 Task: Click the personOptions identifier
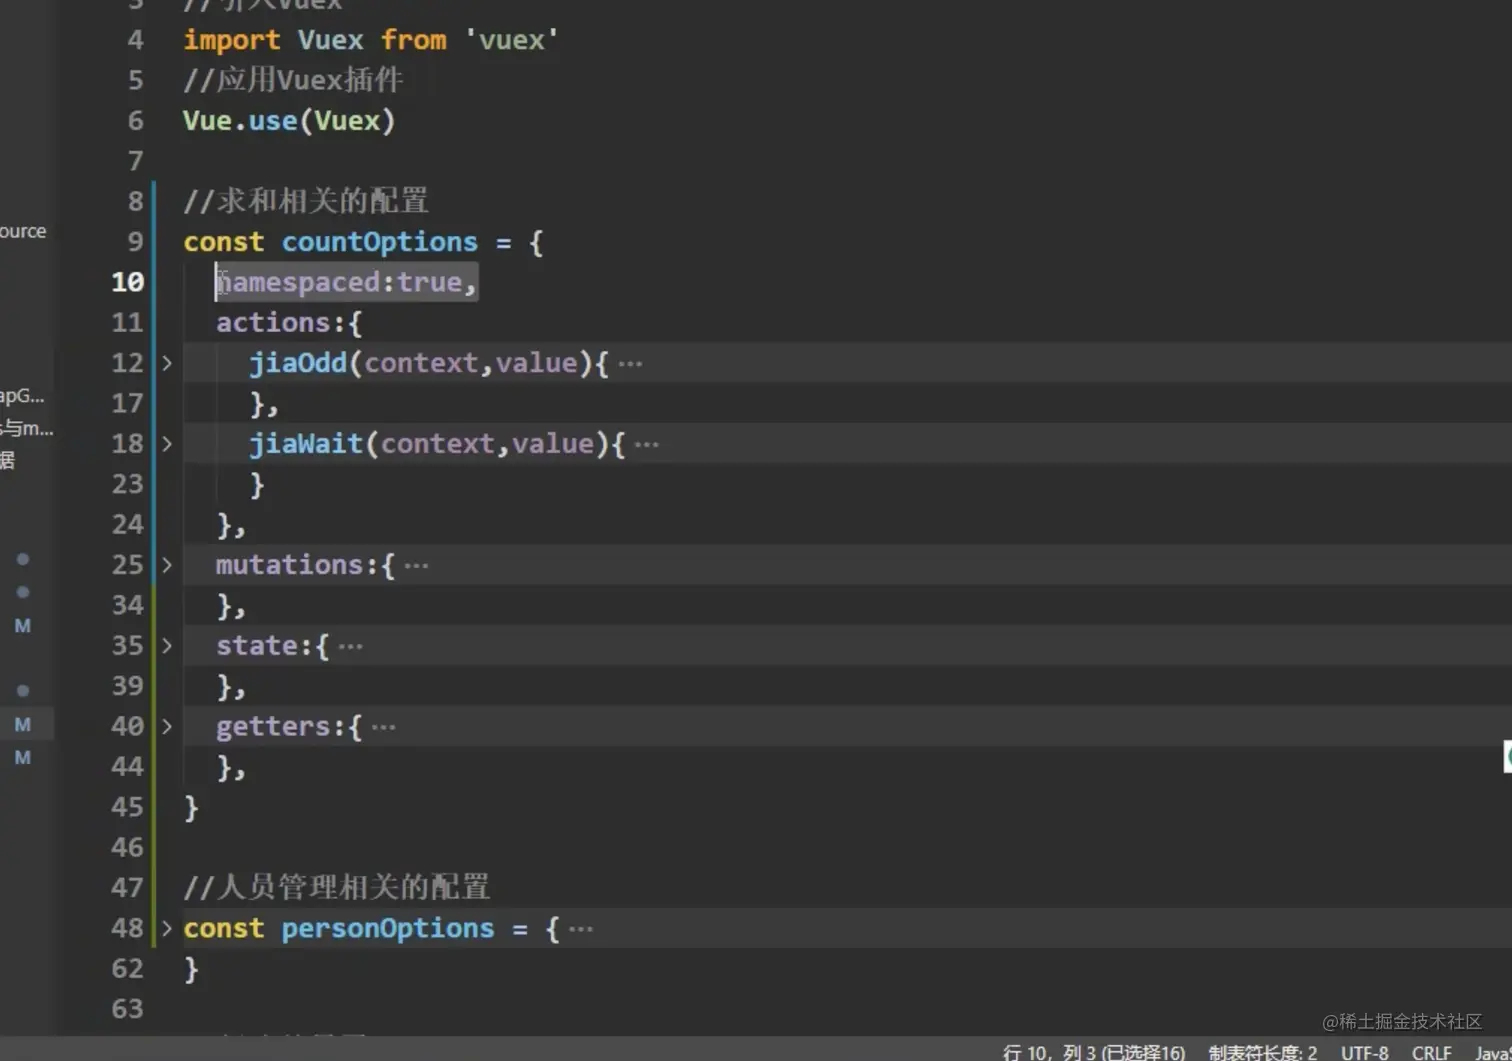(387, 929)
